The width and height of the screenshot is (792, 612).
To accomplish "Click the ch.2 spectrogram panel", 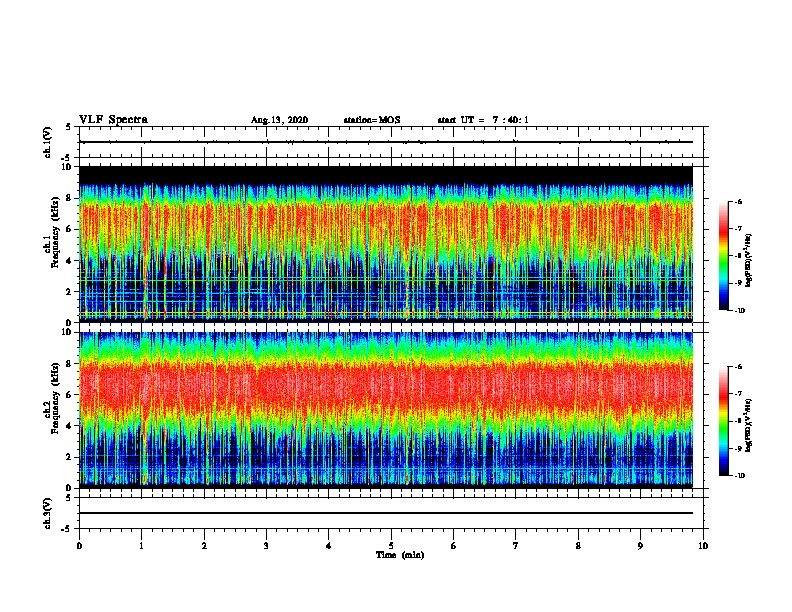I will 385,409.
